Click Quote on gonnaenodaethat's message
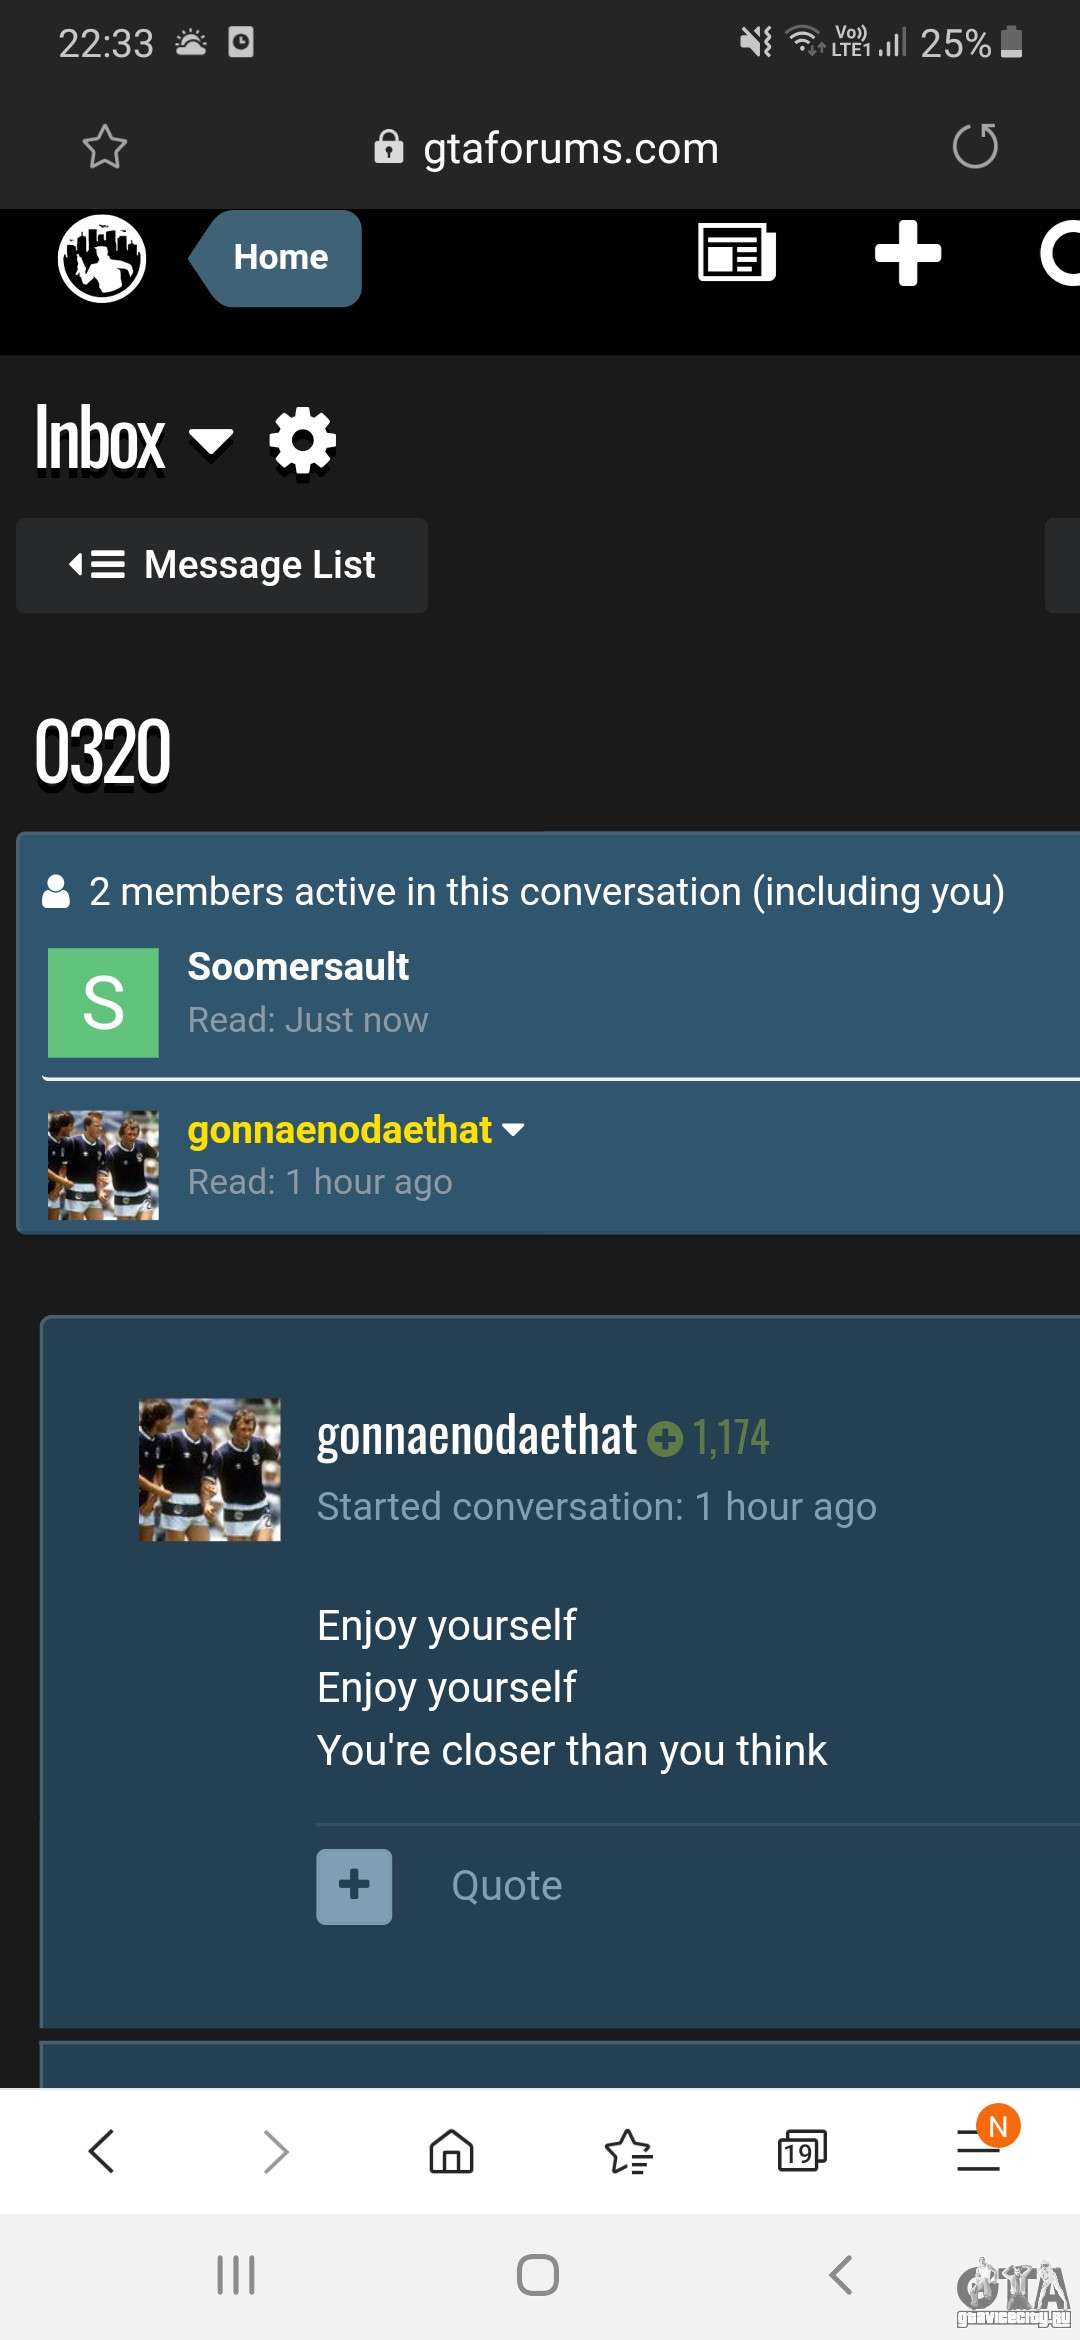This screenshot has width=1080, height=2340. pyautogui.click(x=507, y=1886)
